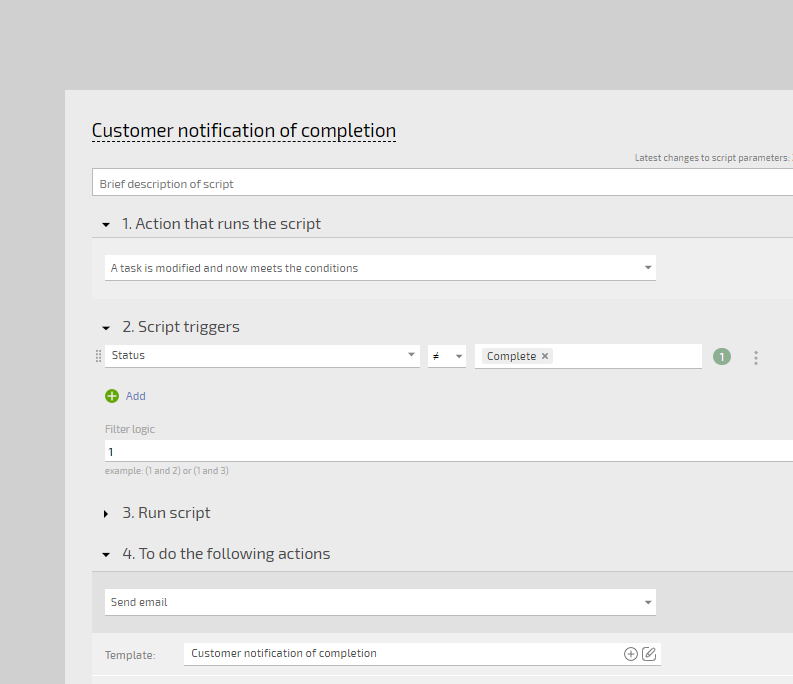Click the Filter logic input field
The image size is (793, 684).
click(x=440, y=452)
